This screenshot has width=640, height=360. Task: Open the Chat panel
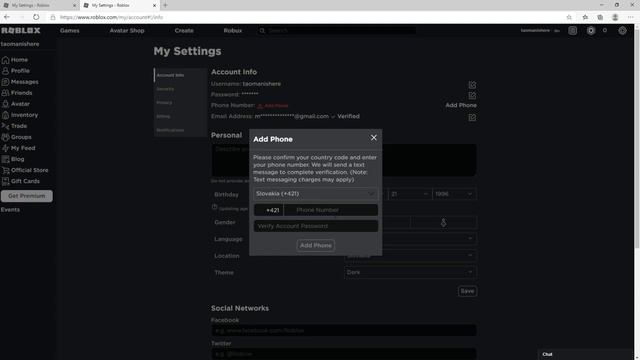point(586,354)
